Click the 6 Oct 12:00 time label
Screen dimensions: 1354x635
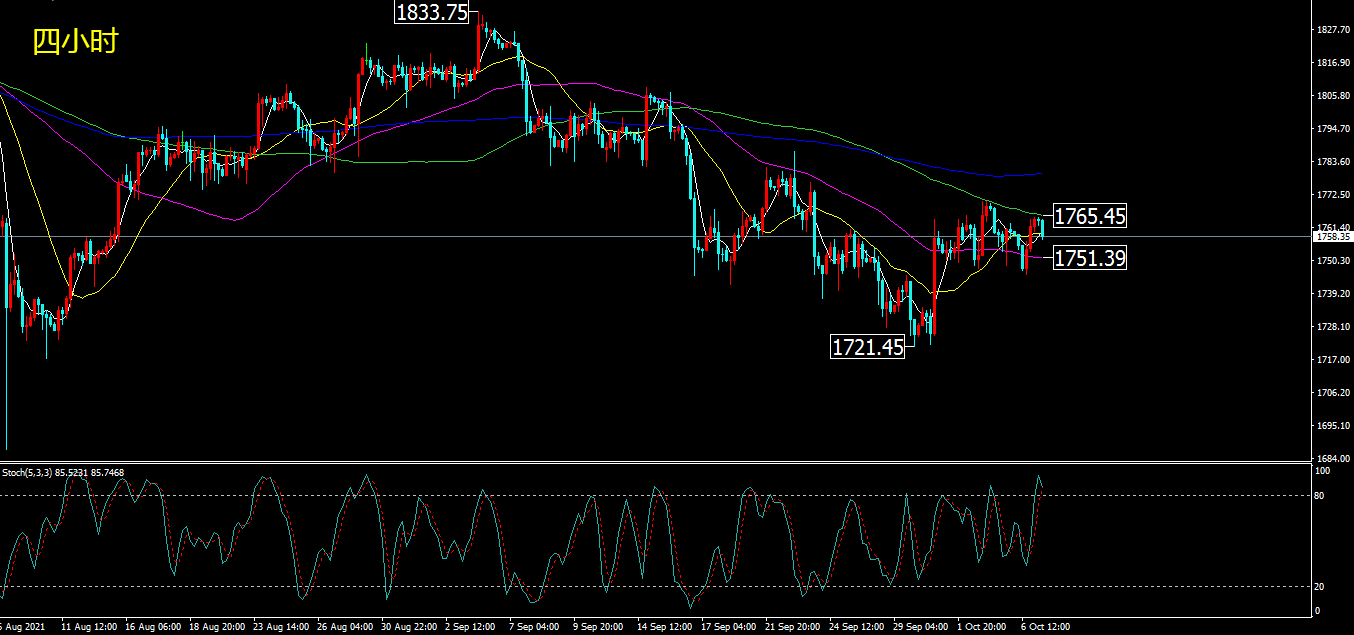[1044, 627]
